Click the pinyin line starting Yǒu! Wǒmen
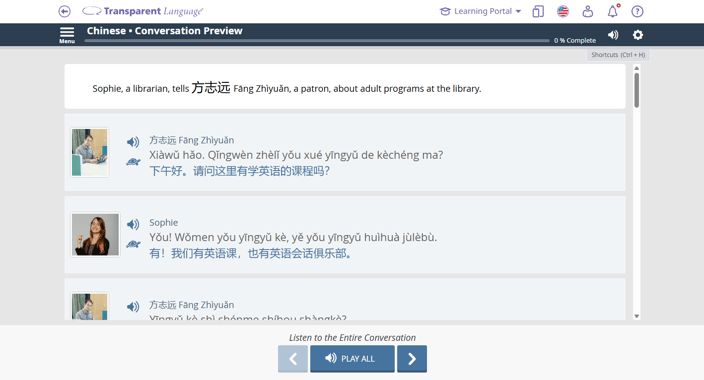Image resolution: width=704 pixels, height=380 pixels. (293, 237)
